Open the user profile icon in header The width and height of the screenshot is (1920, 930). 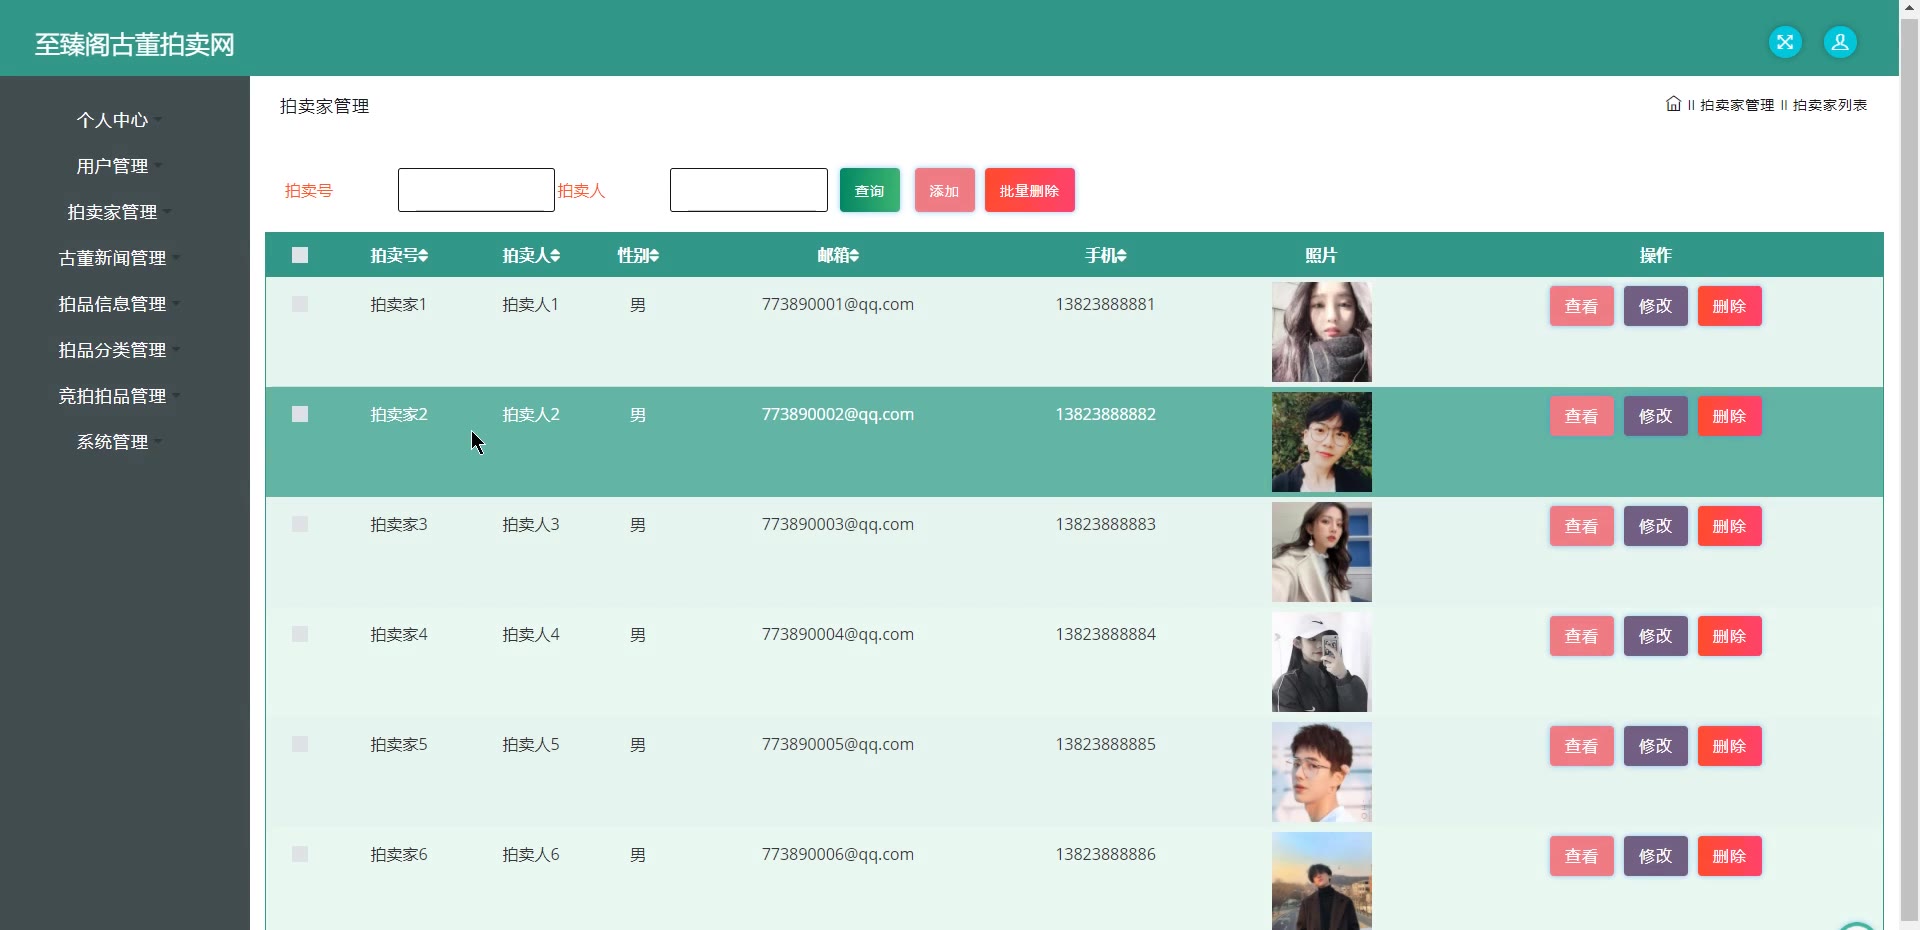click(1840, 42)
